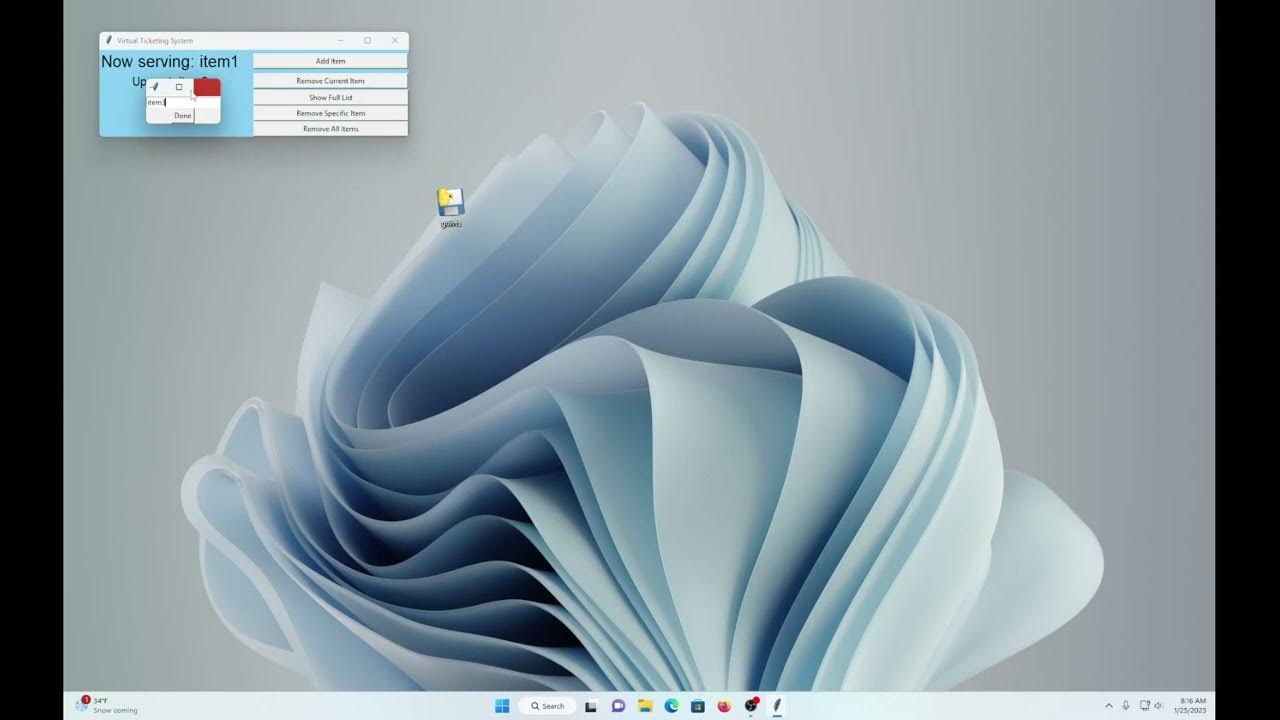
Task: Open the Windows Start menu
Action: coord(502,706)
